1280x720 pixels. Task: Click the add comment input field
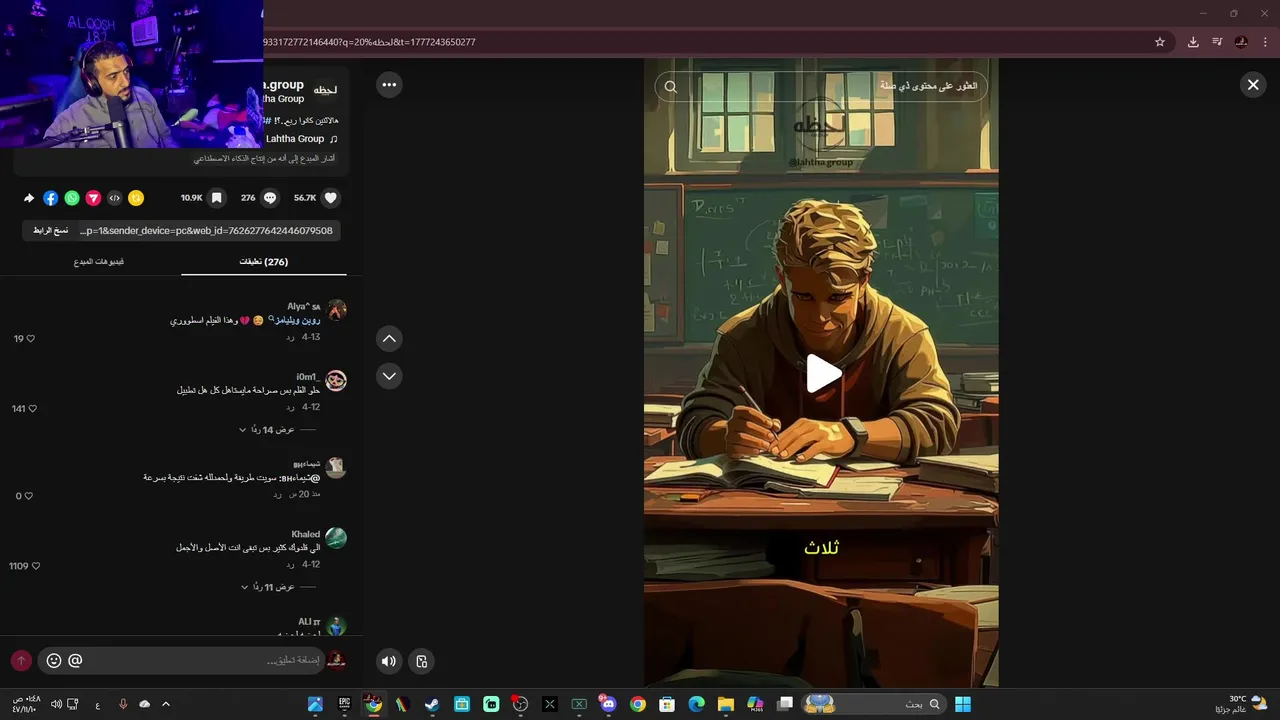point(181,660)
